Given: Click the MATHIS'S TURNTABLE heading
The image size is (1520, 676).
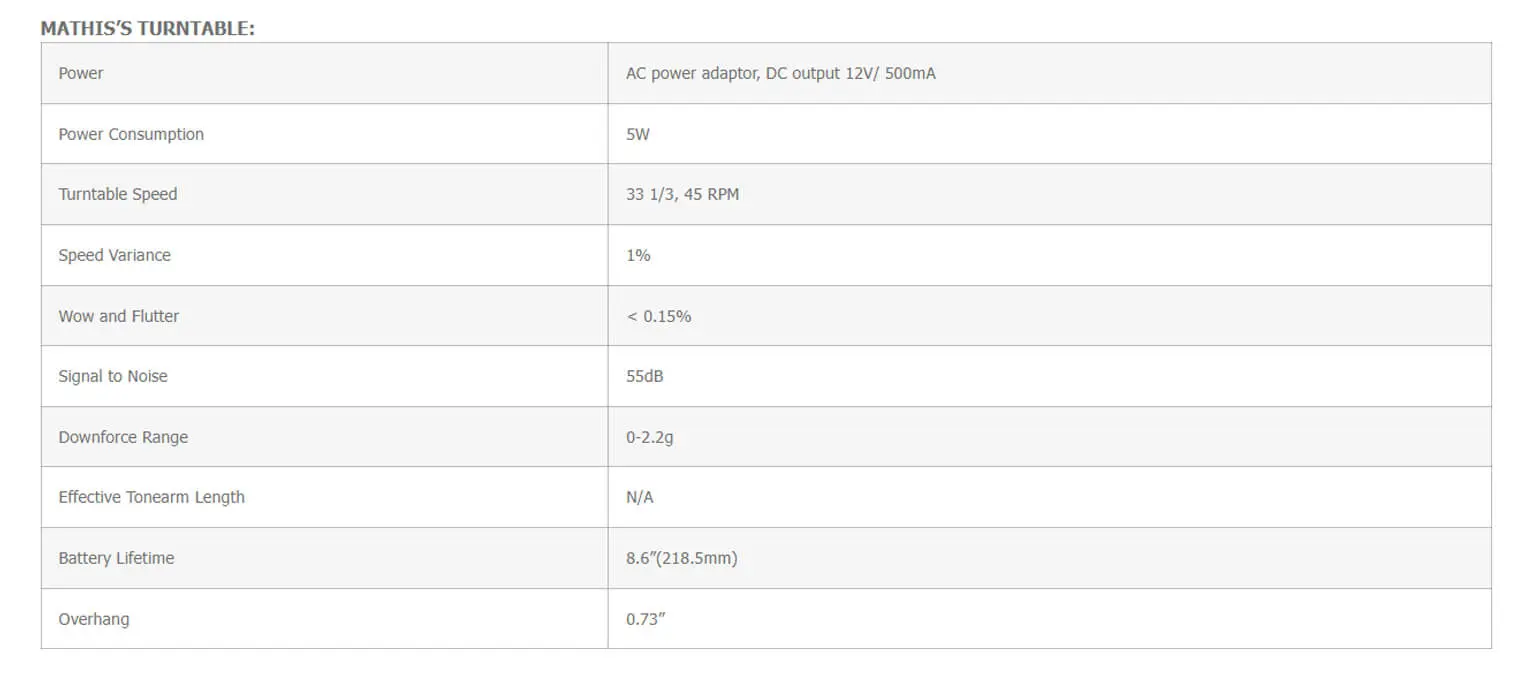Looking at the screenshot, I should point(147,29).
